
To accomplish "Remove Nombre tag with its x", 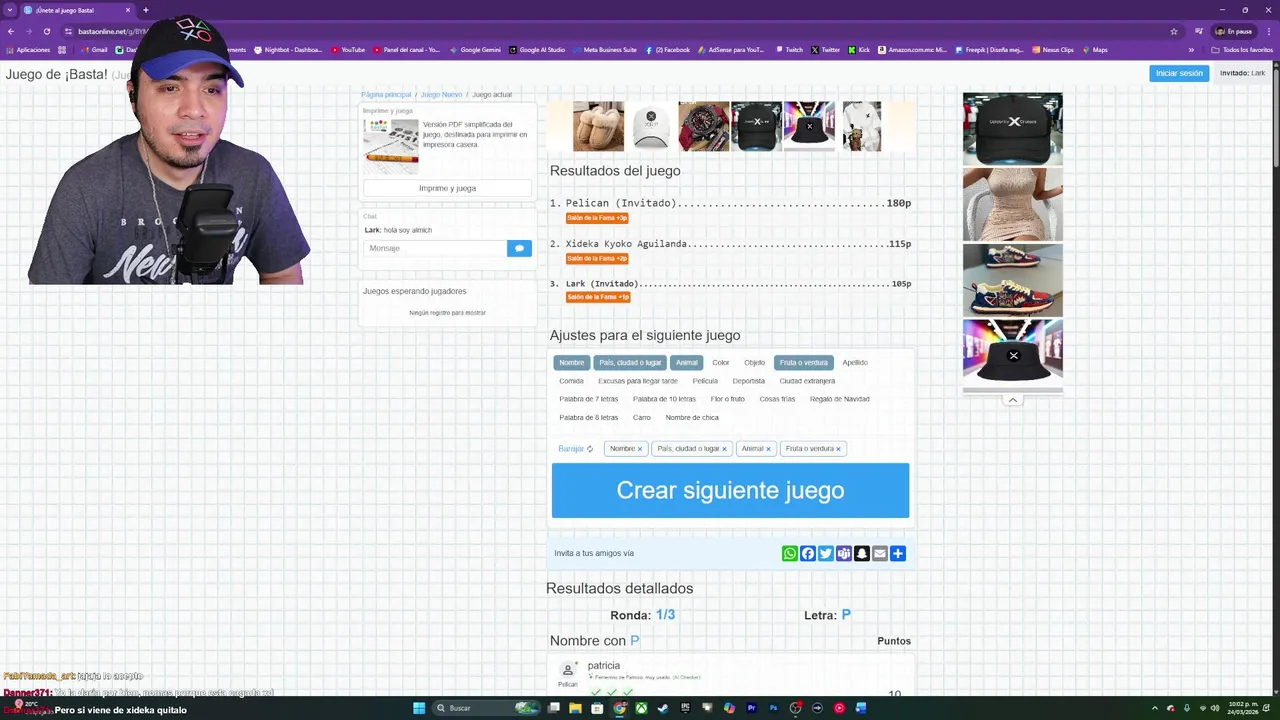I will [640, 449].
